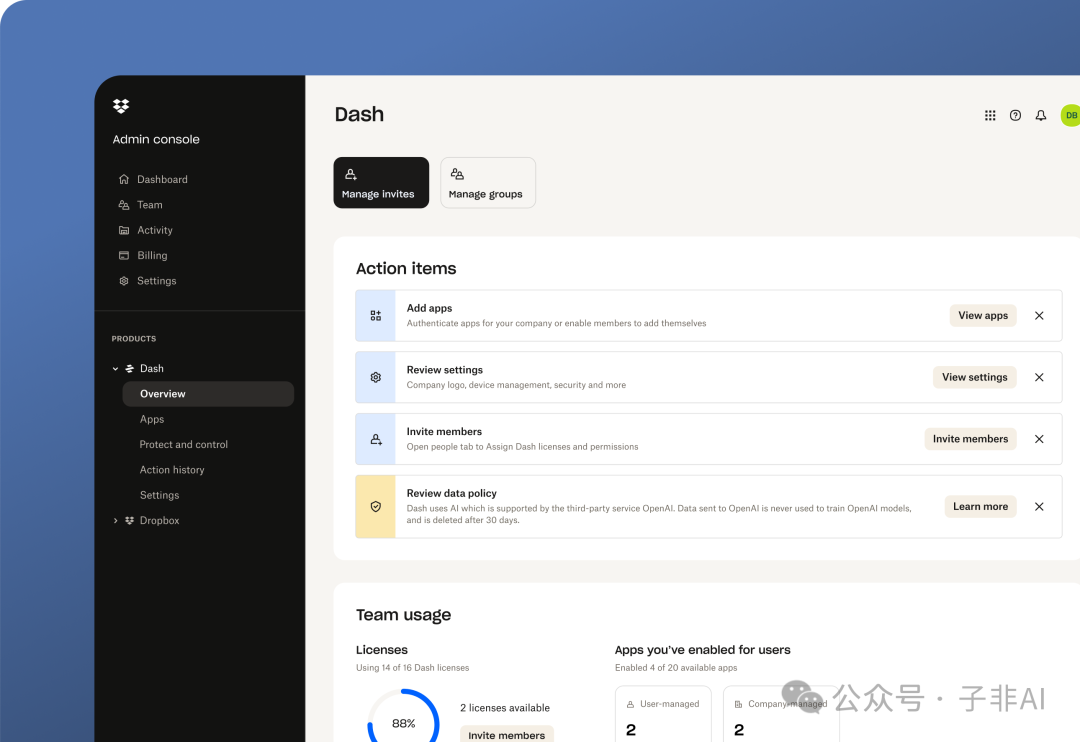Click the Dash product logo icon
This screenshot has width=1080, height=742.
coord(129,369)
